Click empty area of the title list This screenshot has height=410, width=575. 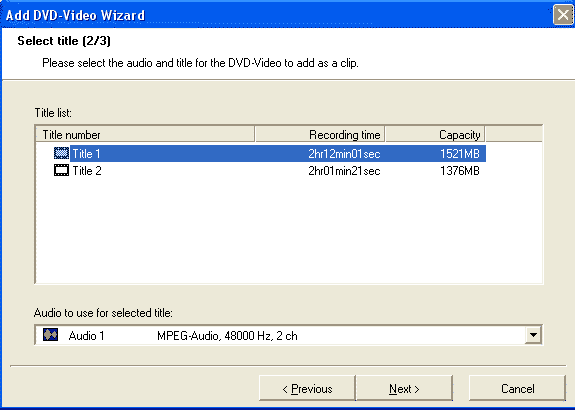point(289,231)
